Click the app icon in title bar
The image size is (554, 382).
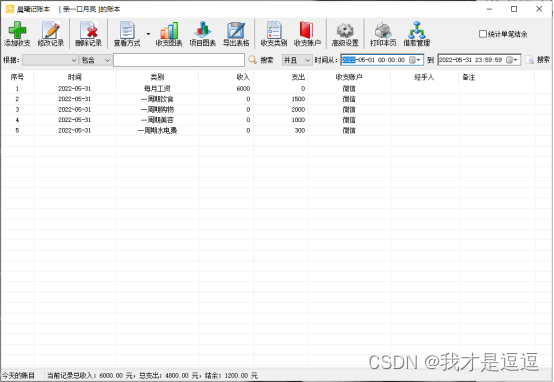tap(10, 9)
